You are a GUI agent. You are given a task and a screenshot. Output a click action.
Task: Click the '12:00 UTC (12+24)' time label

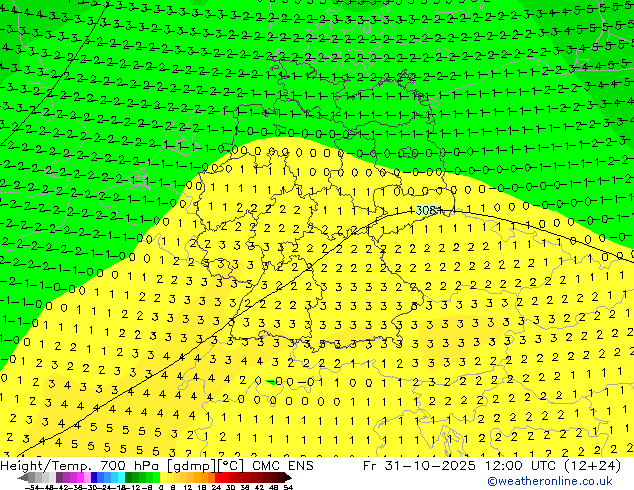click(553, 466)
